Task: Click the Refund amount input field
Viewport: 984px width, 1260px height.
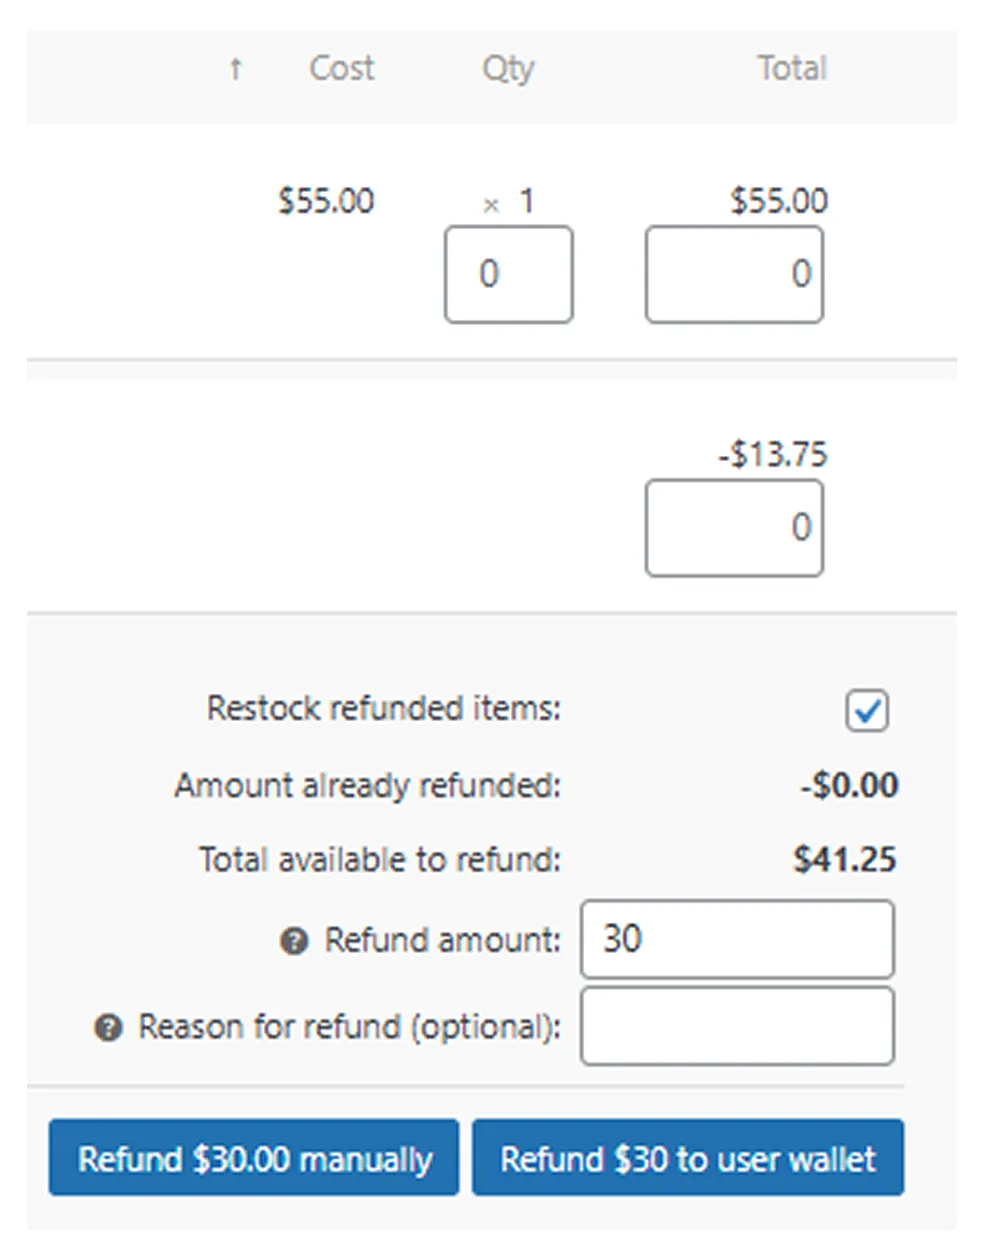Action: coord(737,939)
